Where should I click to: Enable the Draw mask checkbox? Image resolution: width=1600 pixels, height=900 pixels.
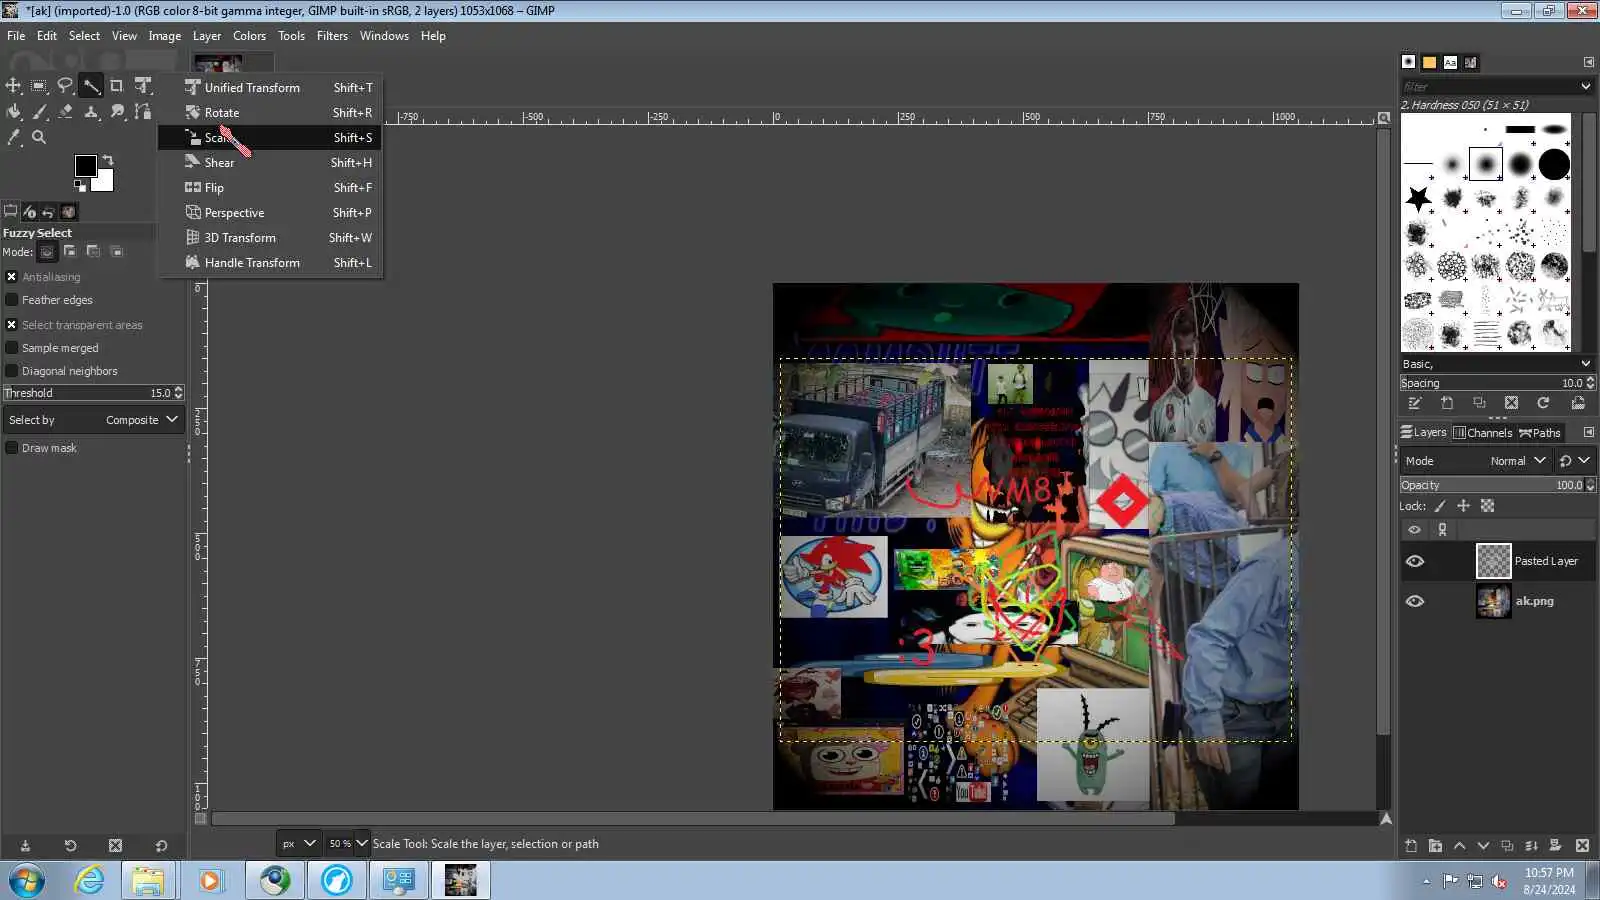coord(12,448)
